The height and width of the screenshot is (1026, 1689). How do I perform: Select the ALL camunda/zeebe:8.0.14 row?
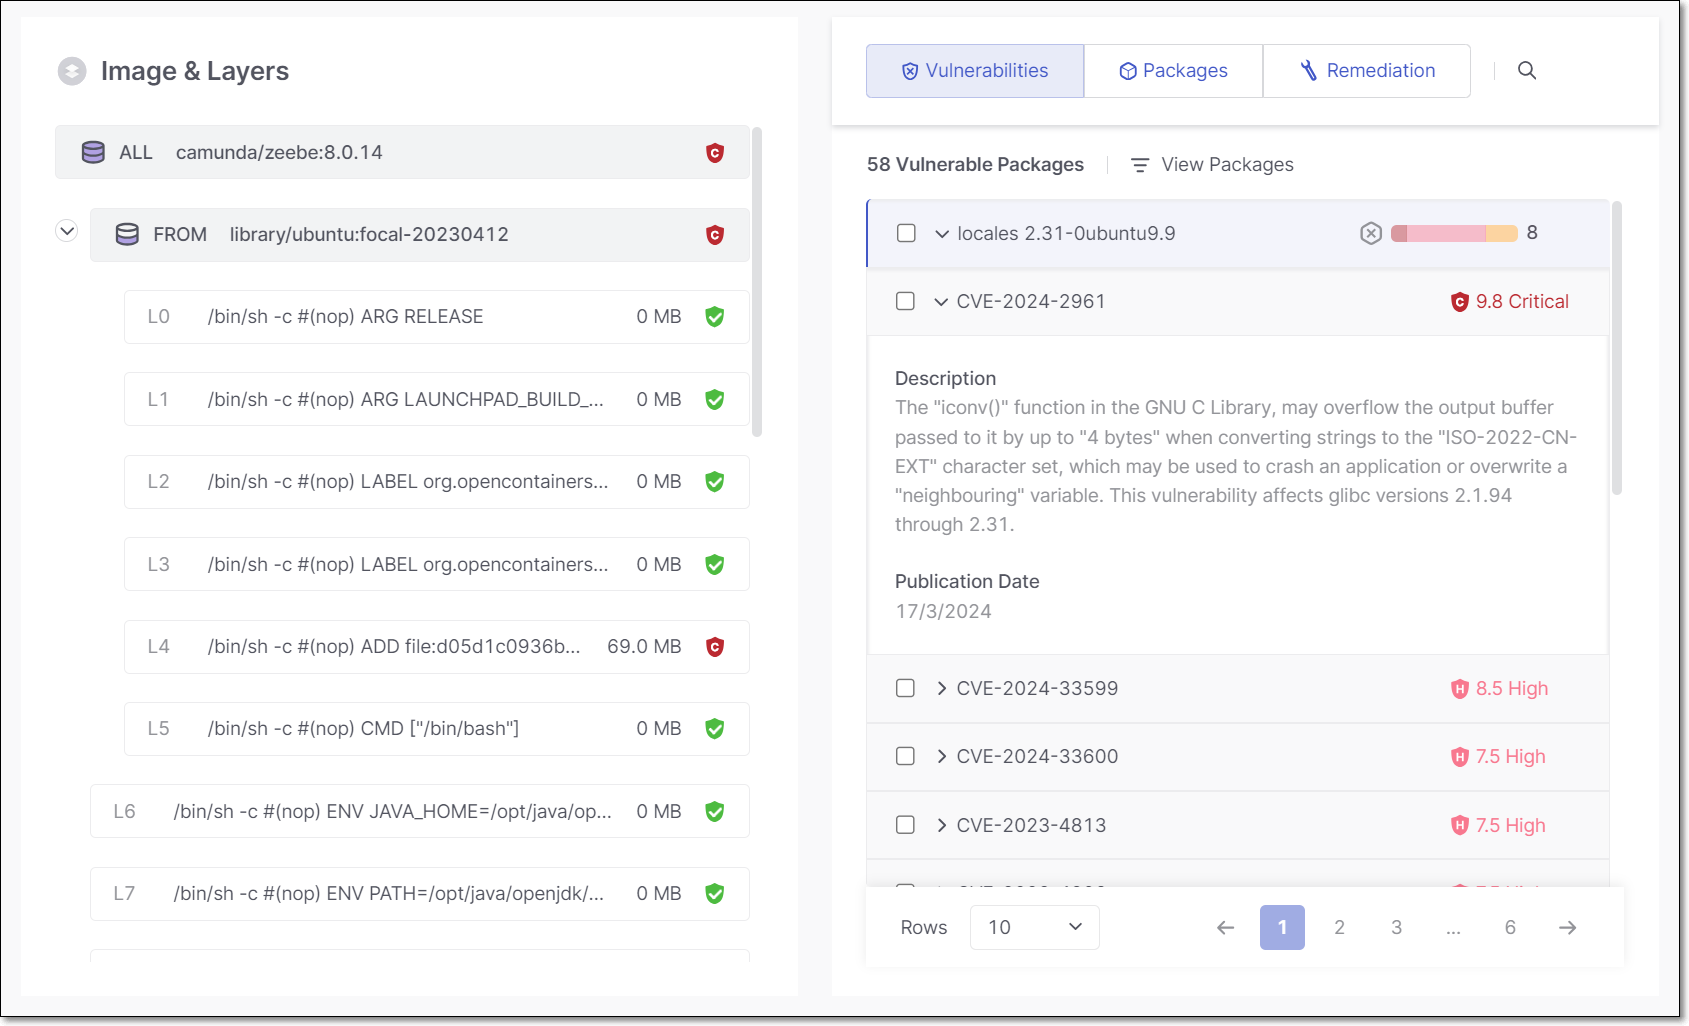pos(402,152)
